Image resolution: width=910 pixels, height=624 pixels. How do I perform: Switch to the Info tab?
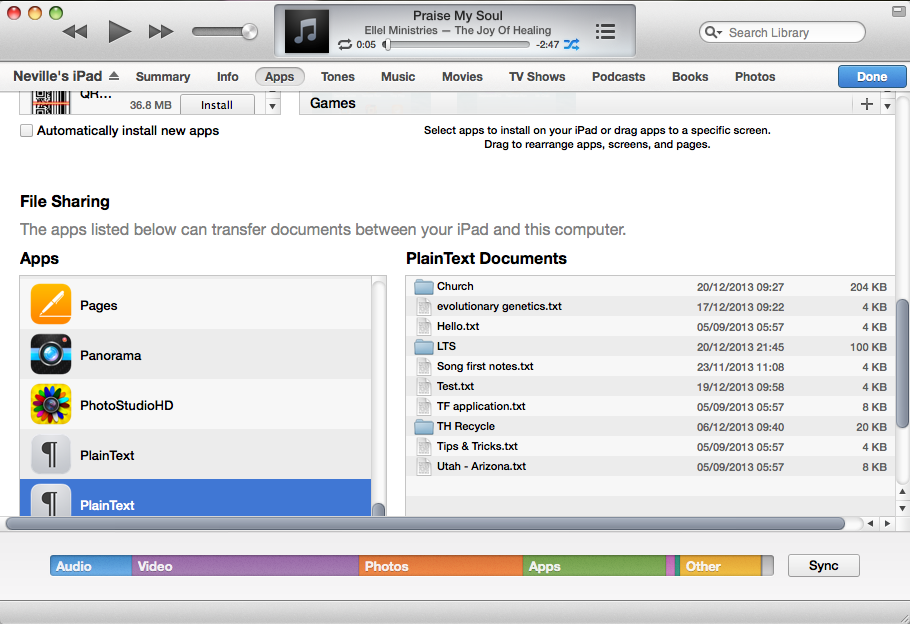(228, 77)
